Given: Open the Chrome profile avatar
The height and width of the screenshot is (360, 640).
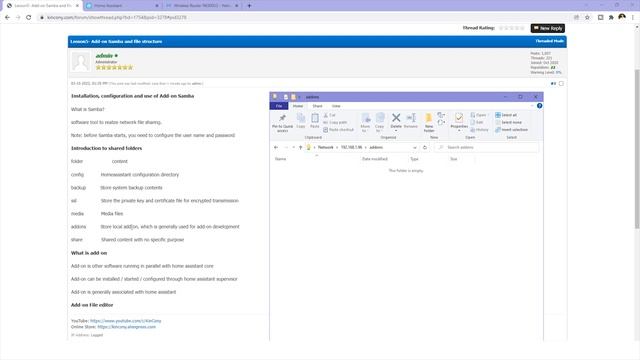Looking at the screenshot, I should (x=622, y=17).
